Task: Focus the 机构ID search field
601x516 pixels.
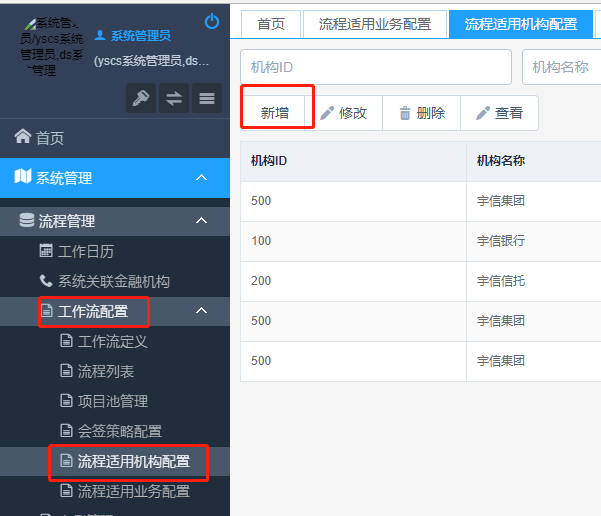Action: point(376,67)
